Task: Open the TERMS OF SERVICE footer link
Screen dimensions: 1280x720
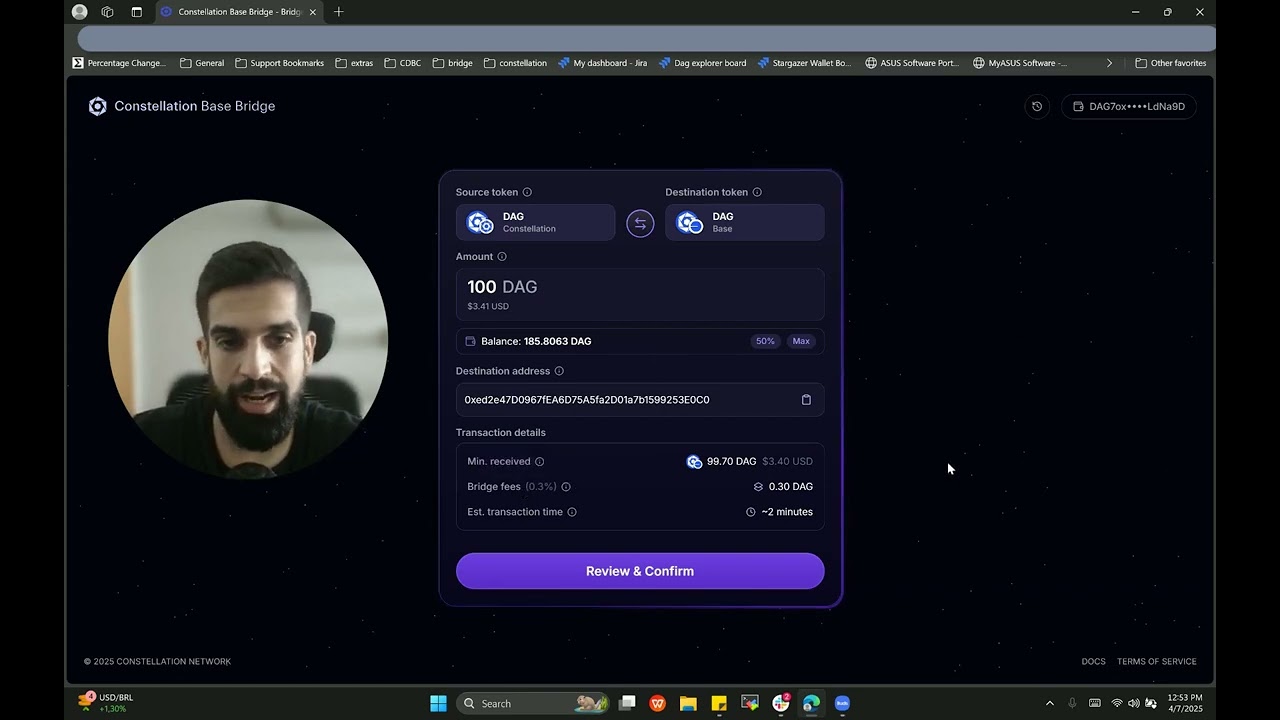Action: [x=1156, y=662]
